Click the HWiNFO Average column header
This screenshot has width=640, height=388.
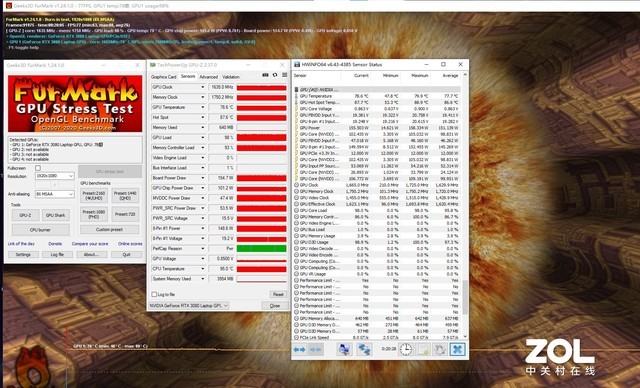450,76
